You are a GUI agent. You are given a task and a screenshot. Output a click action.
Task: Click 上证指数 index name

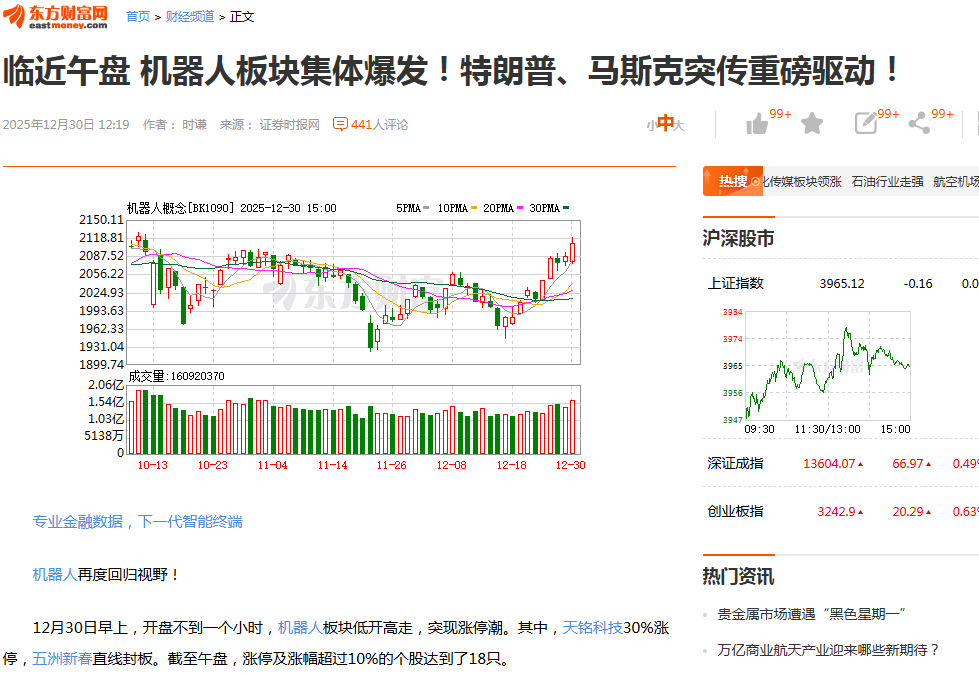pos(735,283)
